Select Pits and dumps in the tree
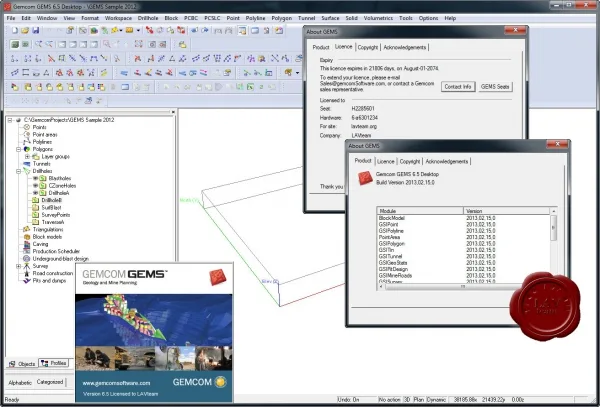 pos(49,280)
